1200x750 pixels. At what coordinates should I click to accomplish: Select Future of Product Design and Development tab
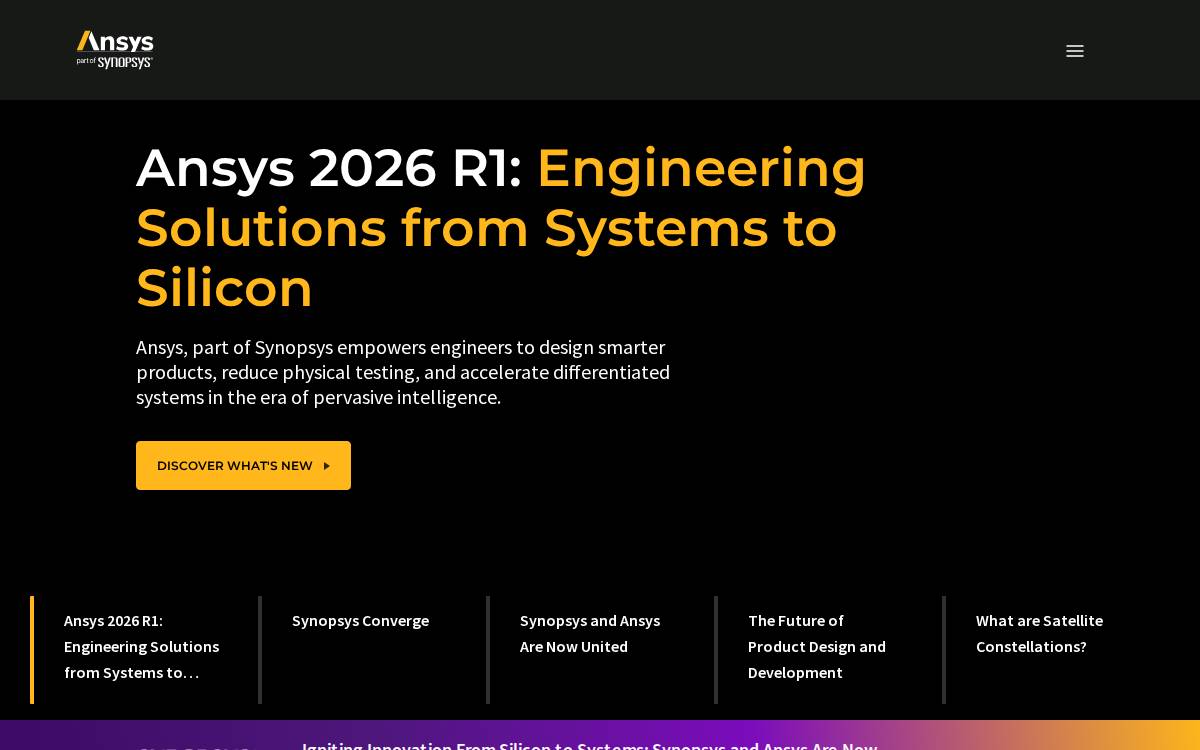[828, 650]
